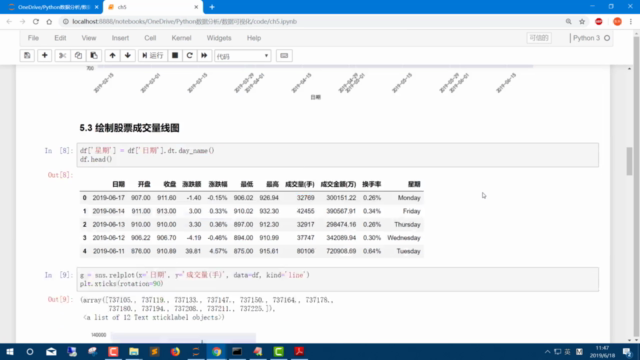Open the command palette keyboard icon
The width and height of the screenshot is (640, 360).
point(284,56)
